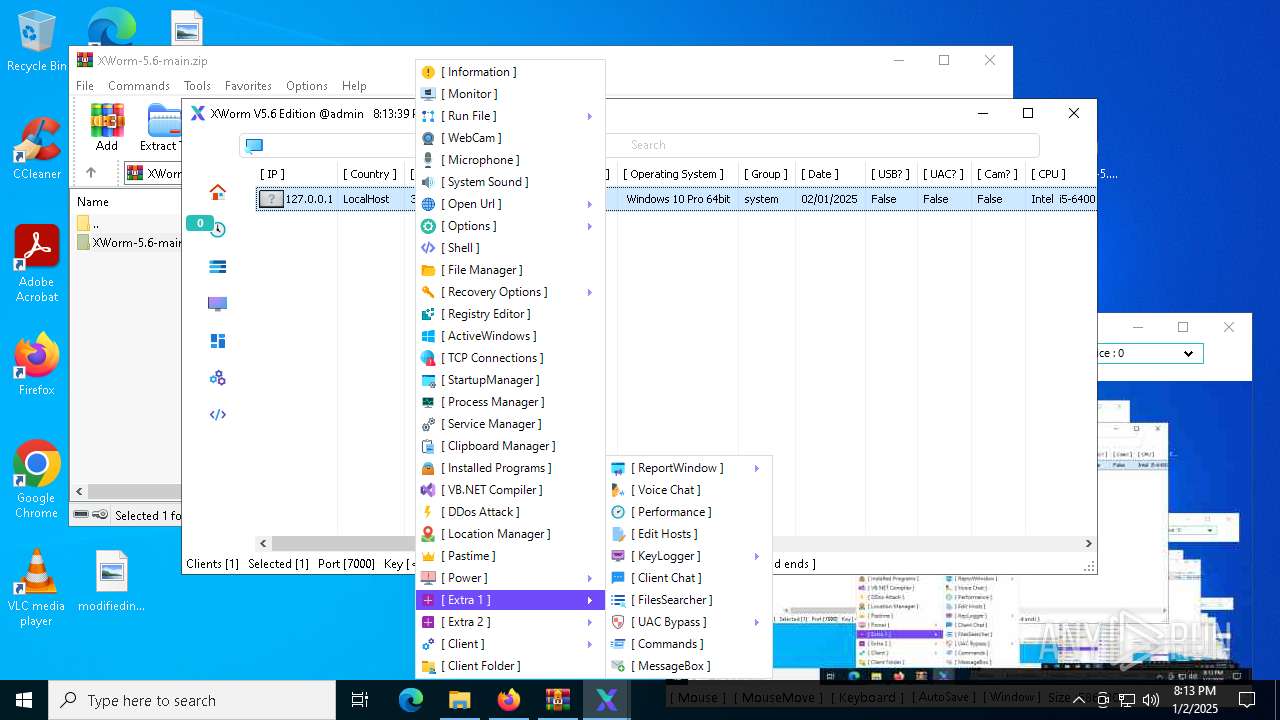This screenshot has height=720, width=1280.
Task: Click the XWorm monitor sidebar icon
Action: pyautogui.click(x=217, y=304)
